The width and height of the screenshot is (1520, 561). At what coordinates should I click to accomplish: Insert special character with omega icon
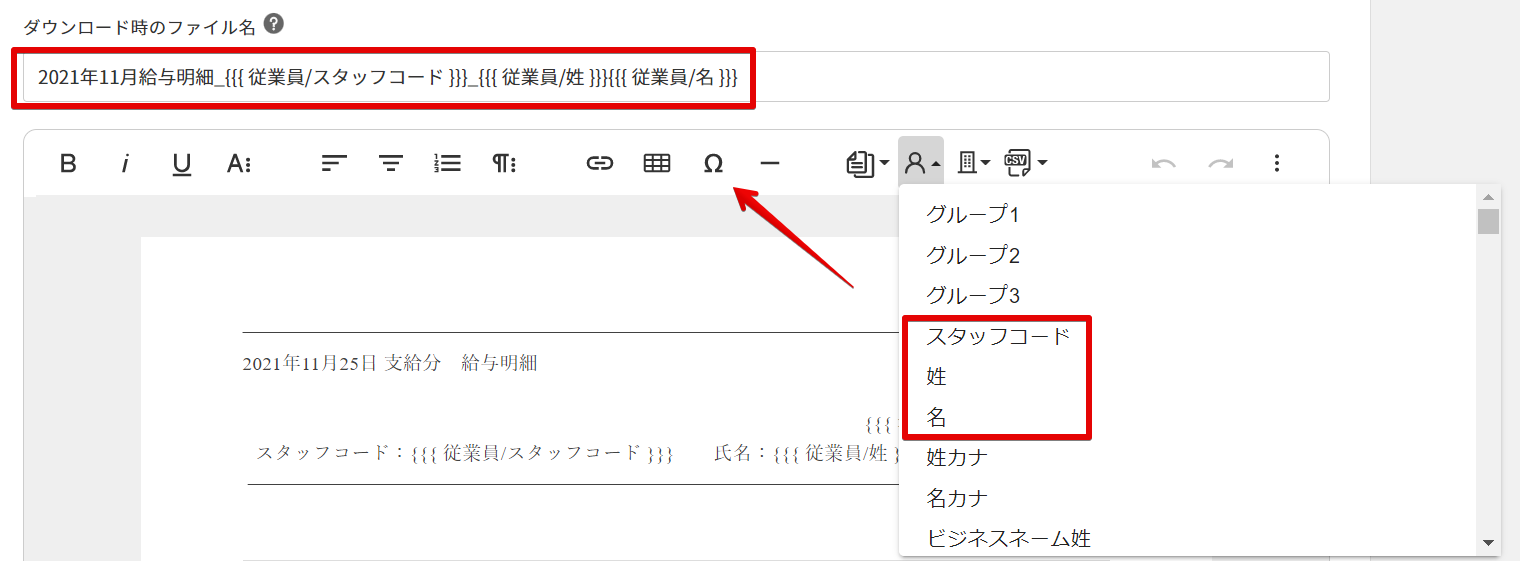pyautogui.click(x=713, y=163)
